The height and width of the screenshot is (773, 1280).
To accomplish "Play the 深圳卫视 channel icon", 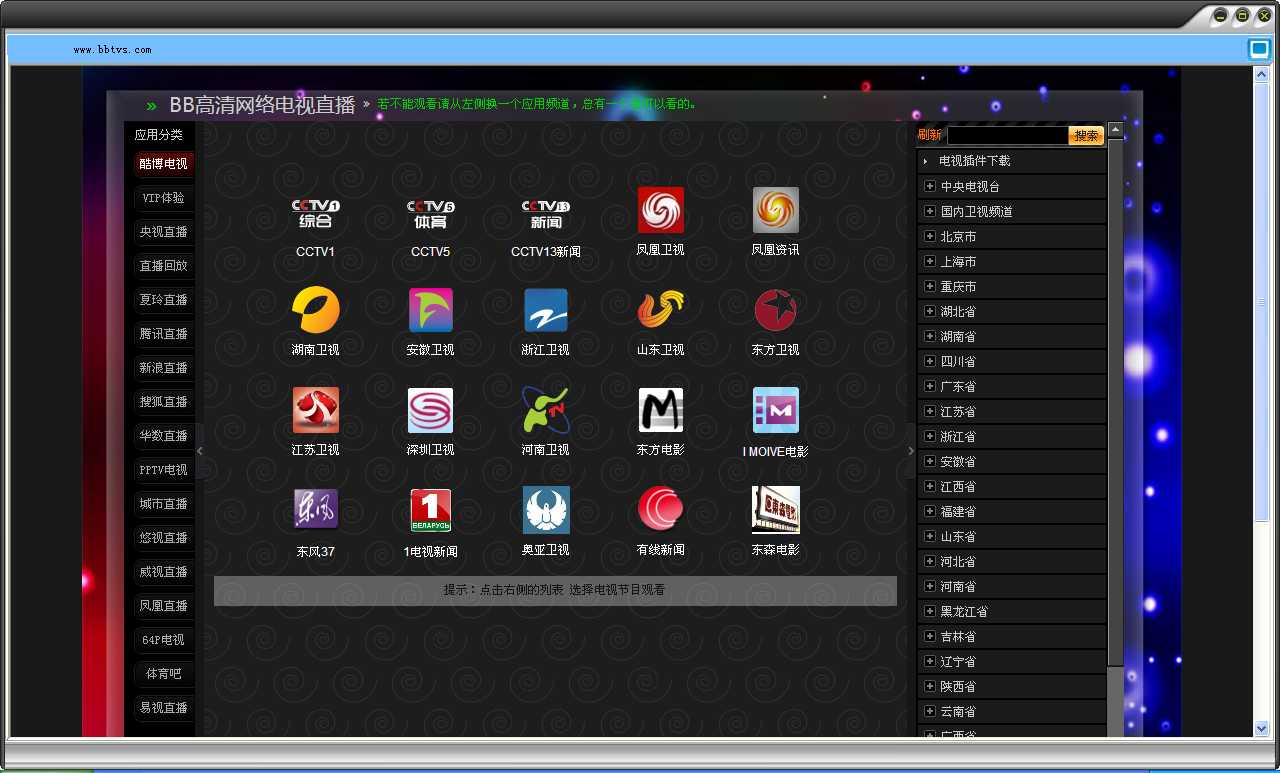I will point(431,410).
